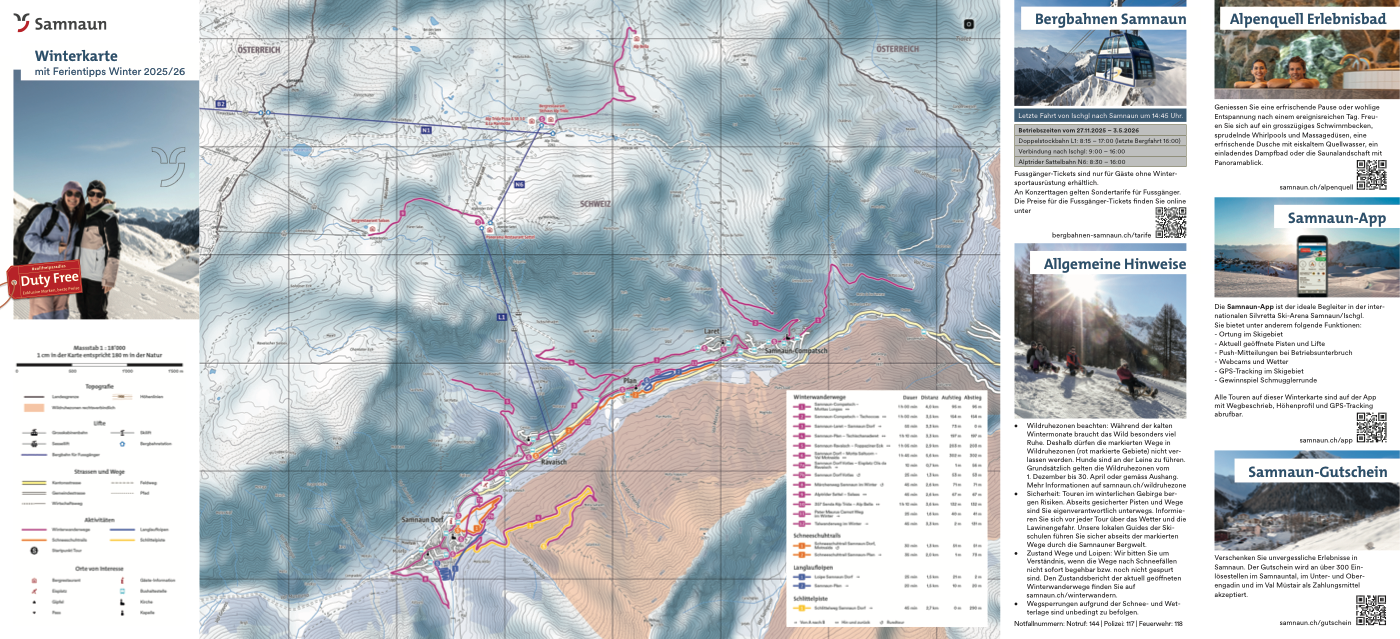Click the L1 cable car marker on the map
The height and width of the screenshot is (639, 1400).
501,317
